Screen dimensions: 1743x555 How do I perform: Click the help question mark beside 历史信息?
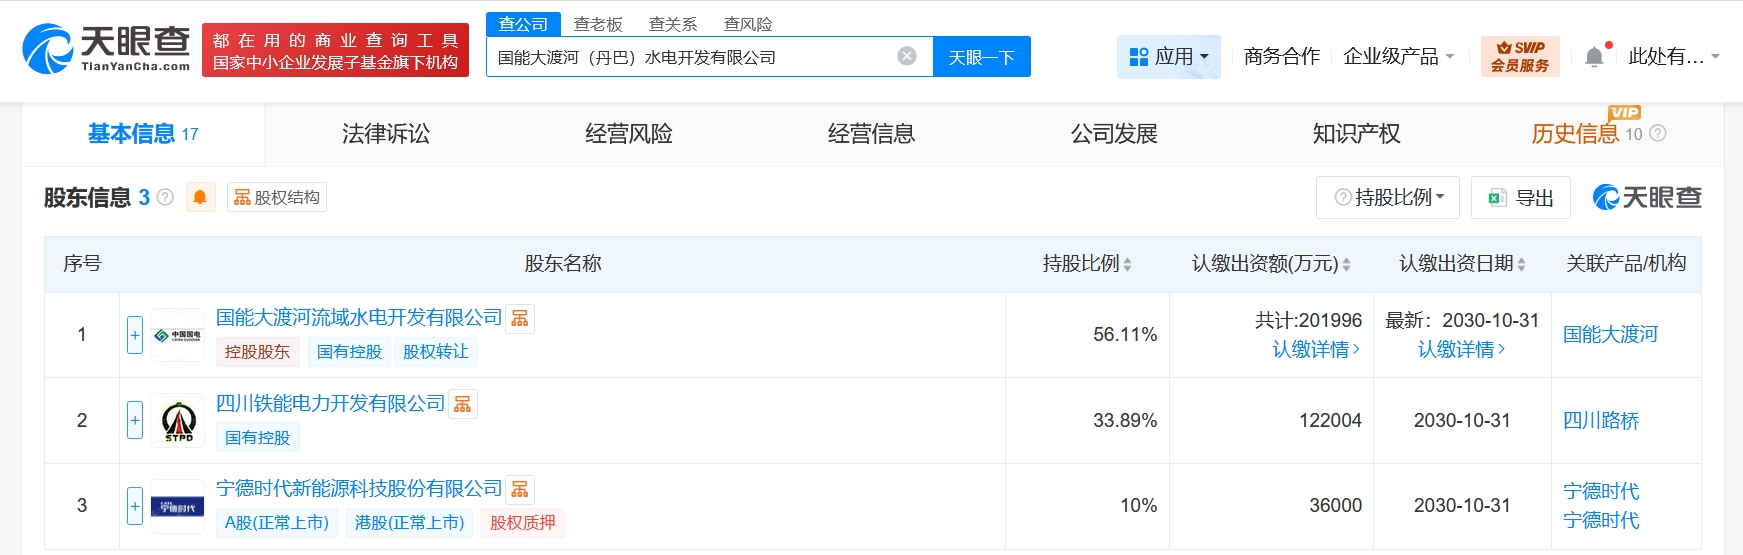pos(1658,133)
